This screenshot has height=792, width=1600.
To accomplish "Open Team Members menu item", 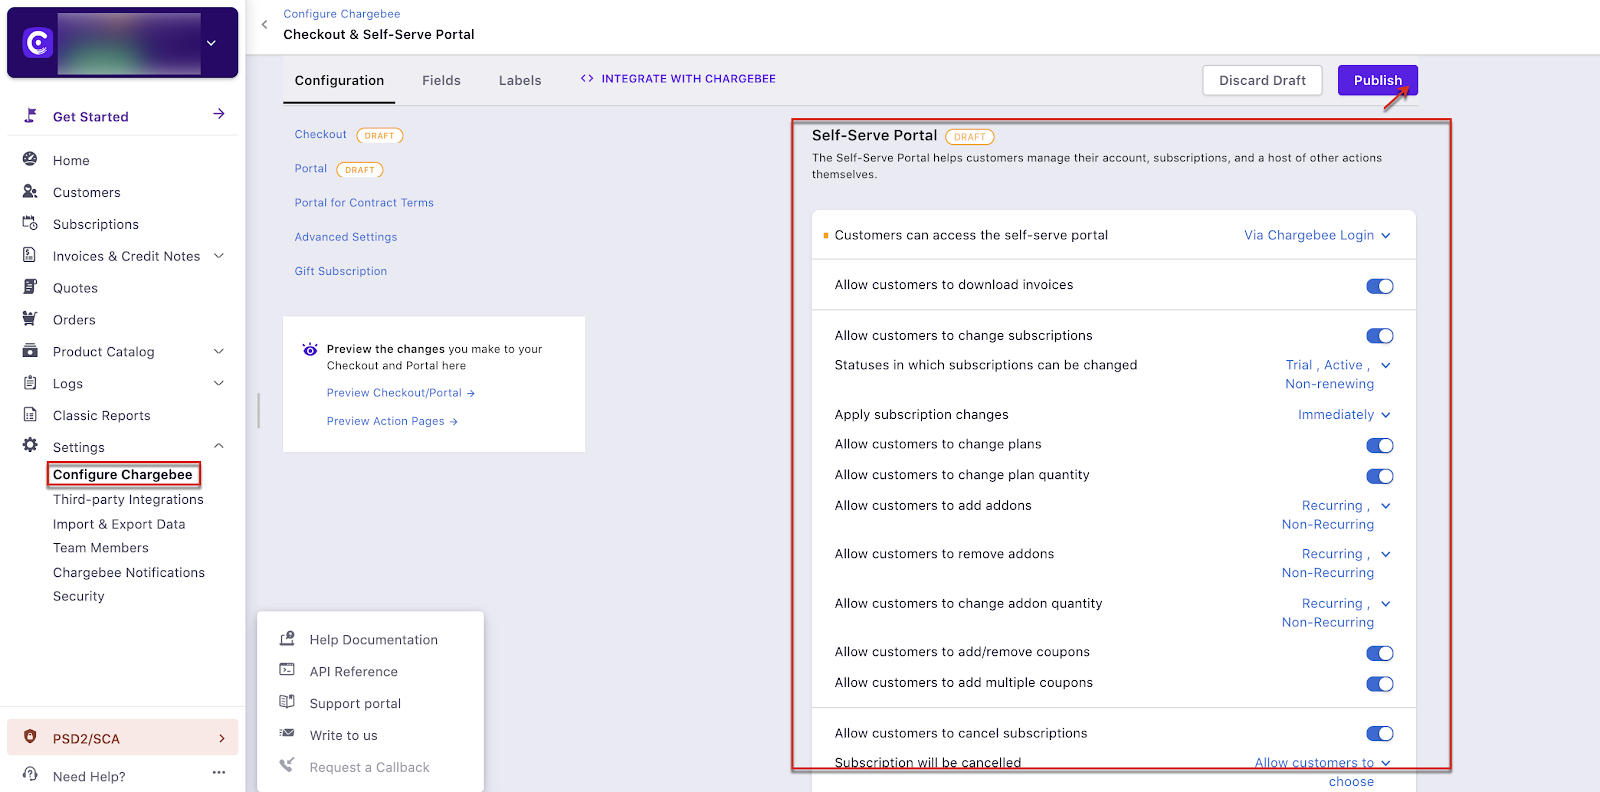I will [x=101, y=547].
